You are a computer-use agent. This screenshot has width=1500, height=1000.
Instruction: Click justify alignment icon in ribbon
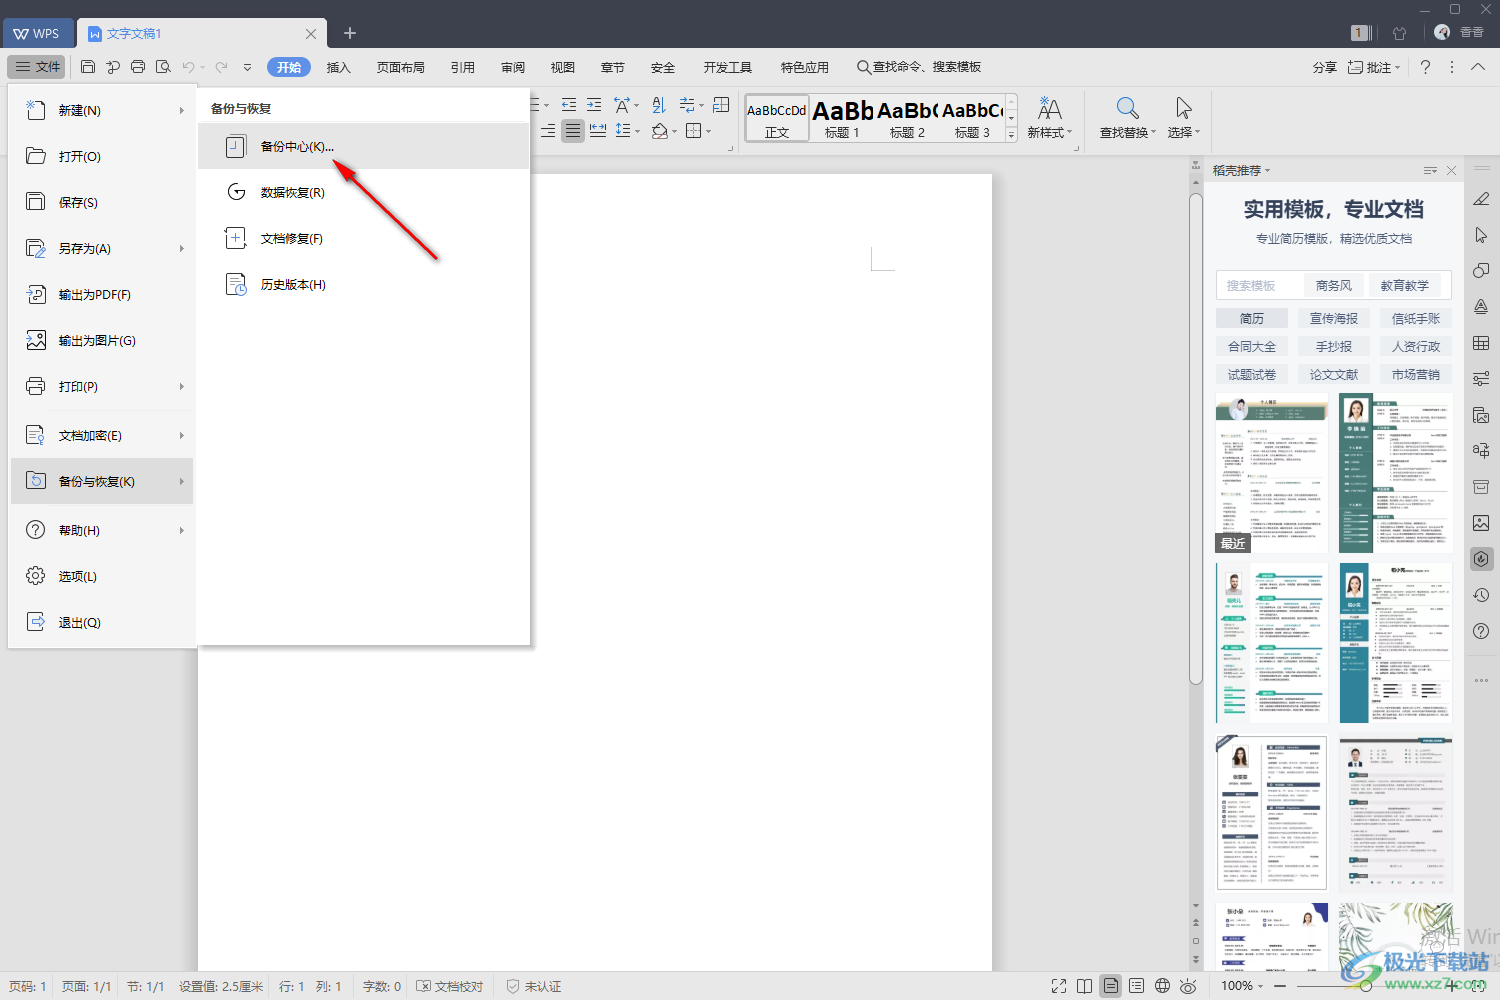[x=573, y=131]
